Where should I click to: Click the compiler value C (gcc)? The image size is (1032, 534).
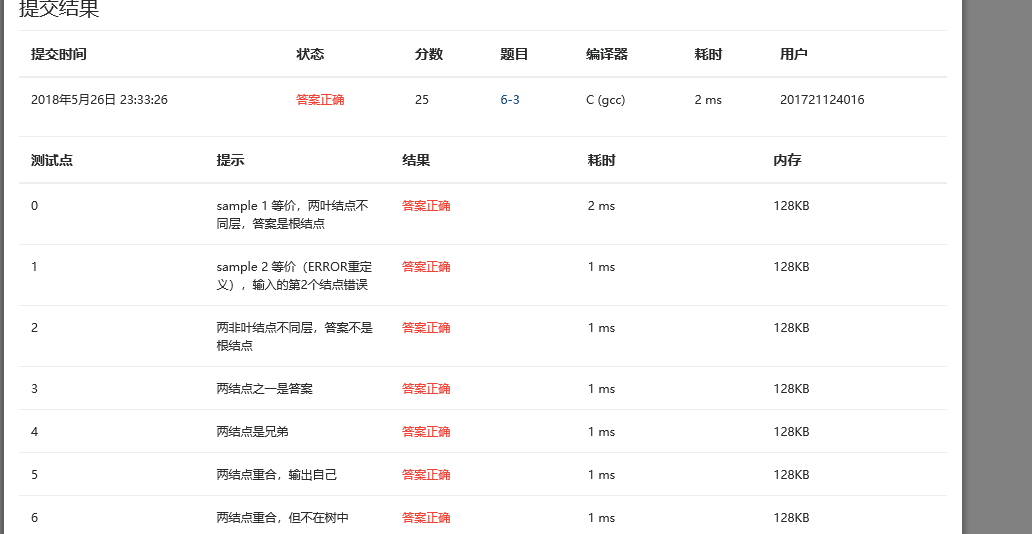[606, 100]
